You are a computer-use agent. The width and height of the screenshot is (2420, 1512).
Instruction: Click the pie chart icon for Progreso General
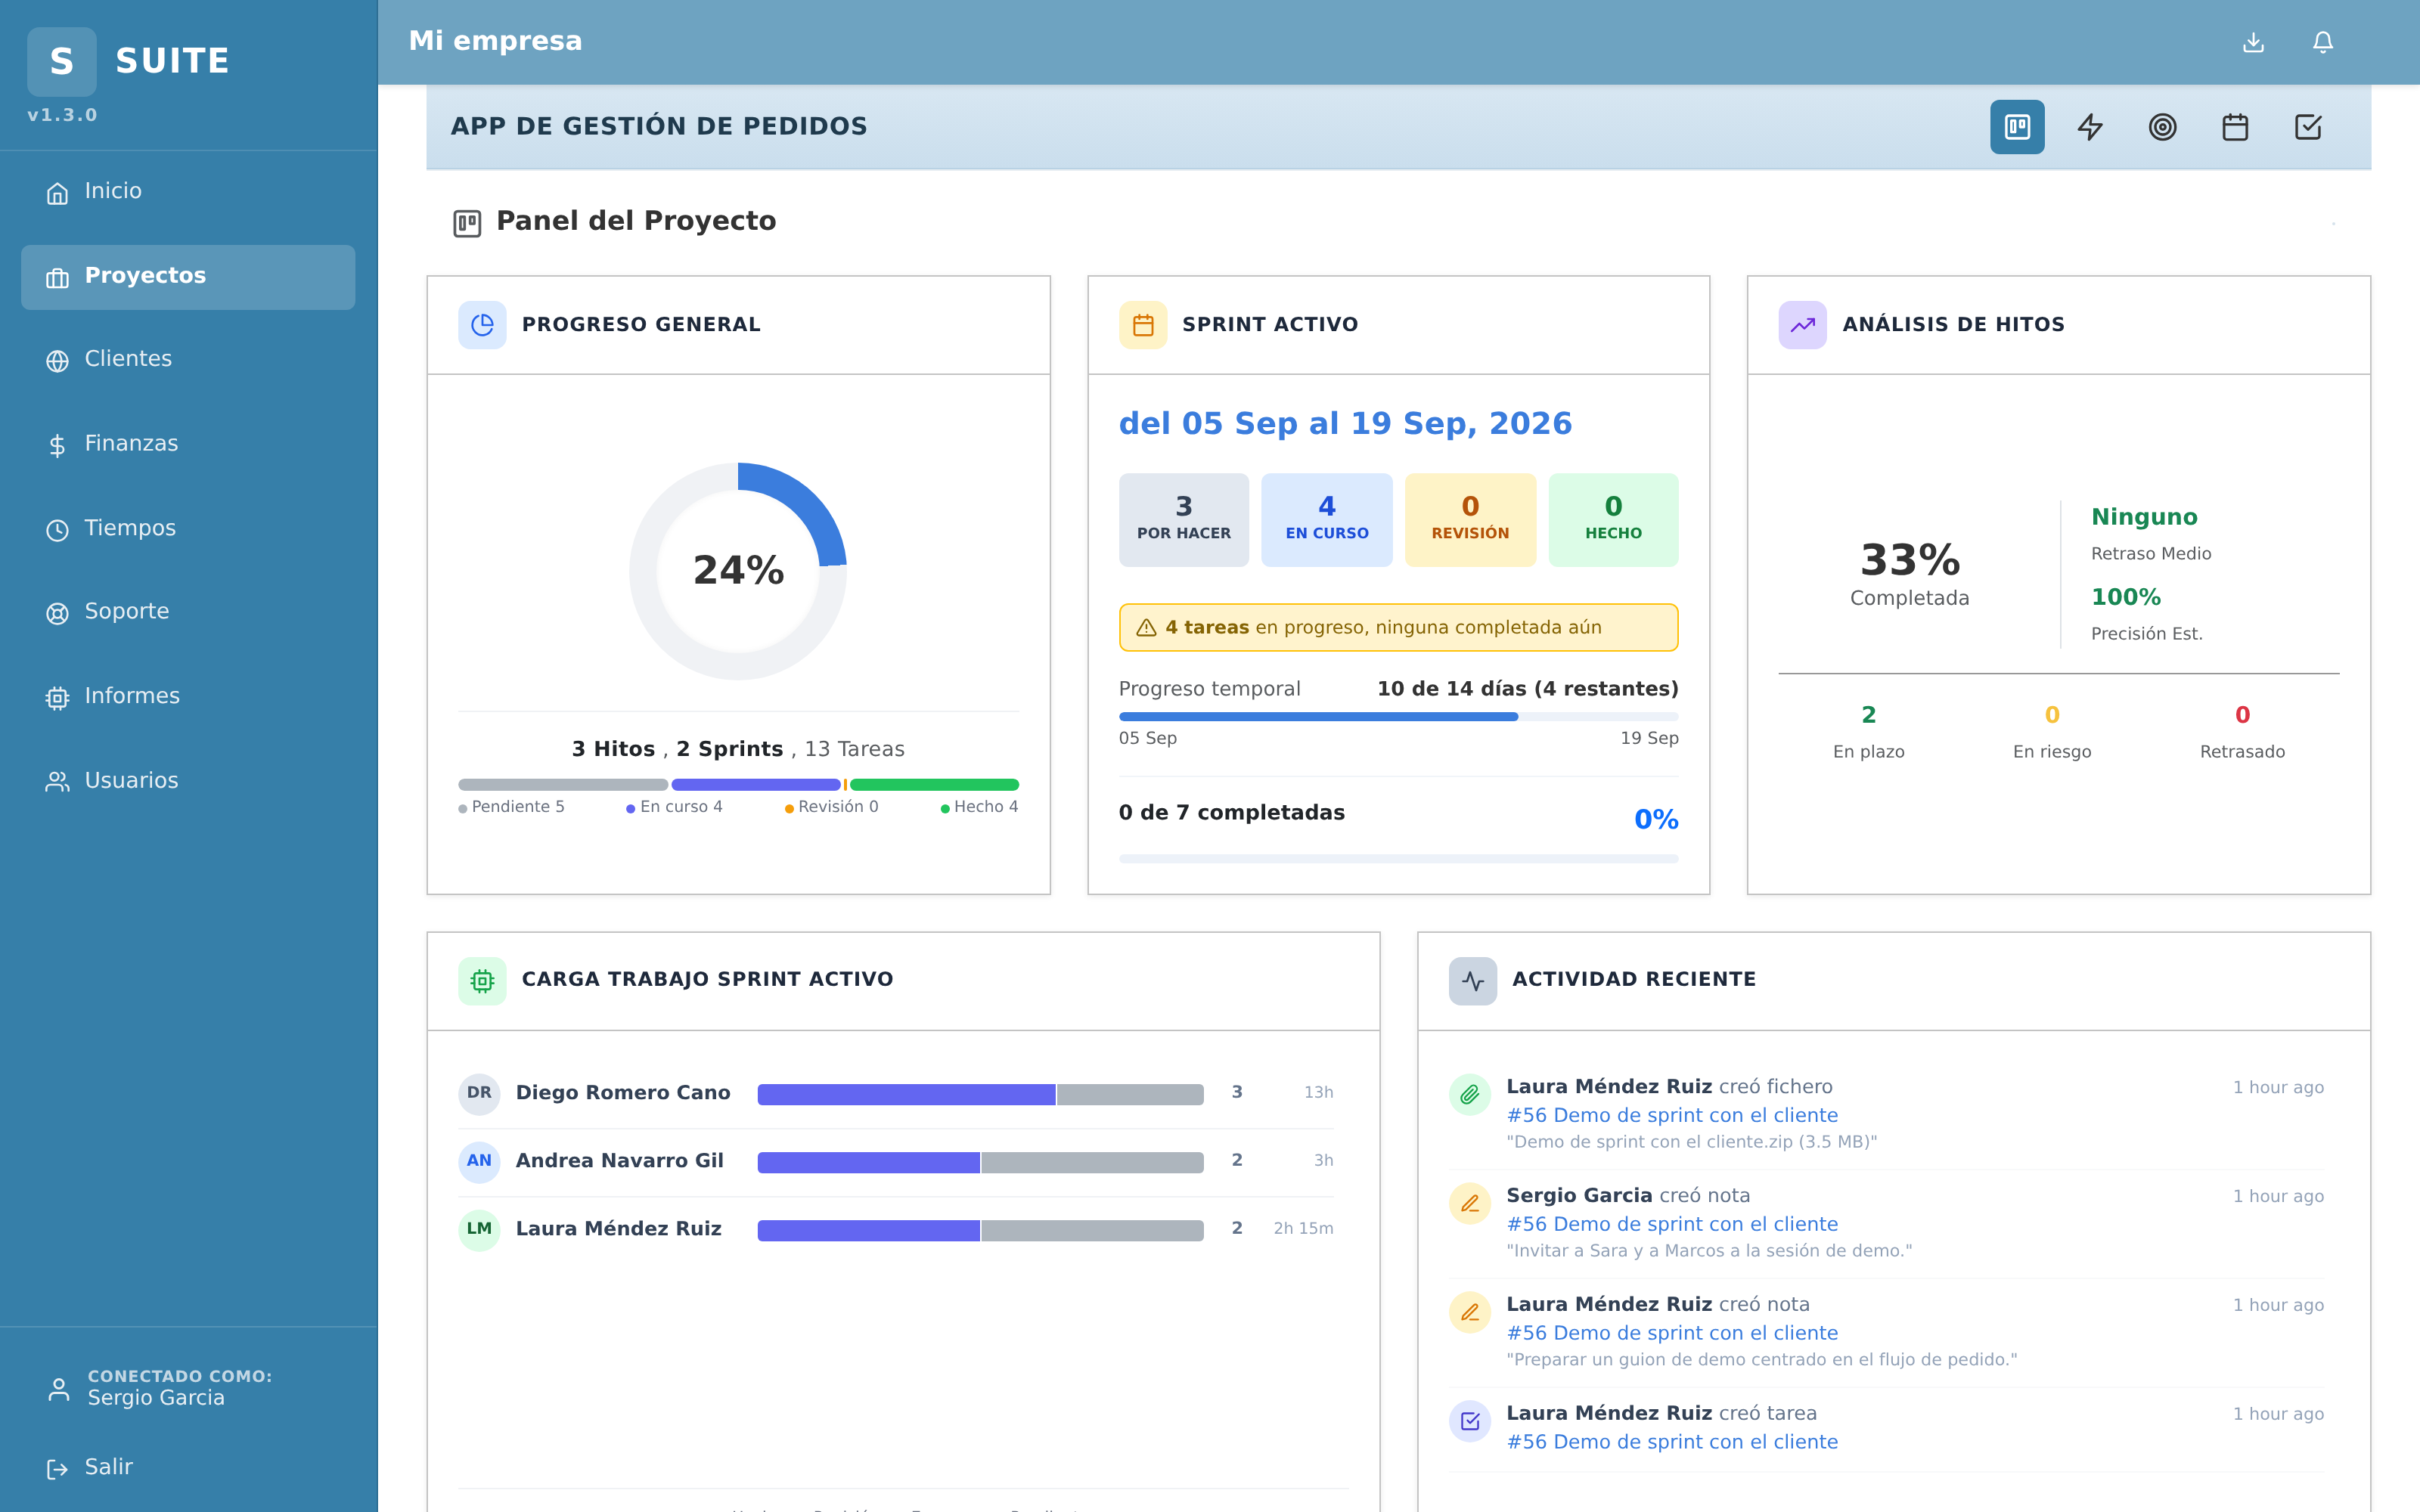tap(482, 325)
